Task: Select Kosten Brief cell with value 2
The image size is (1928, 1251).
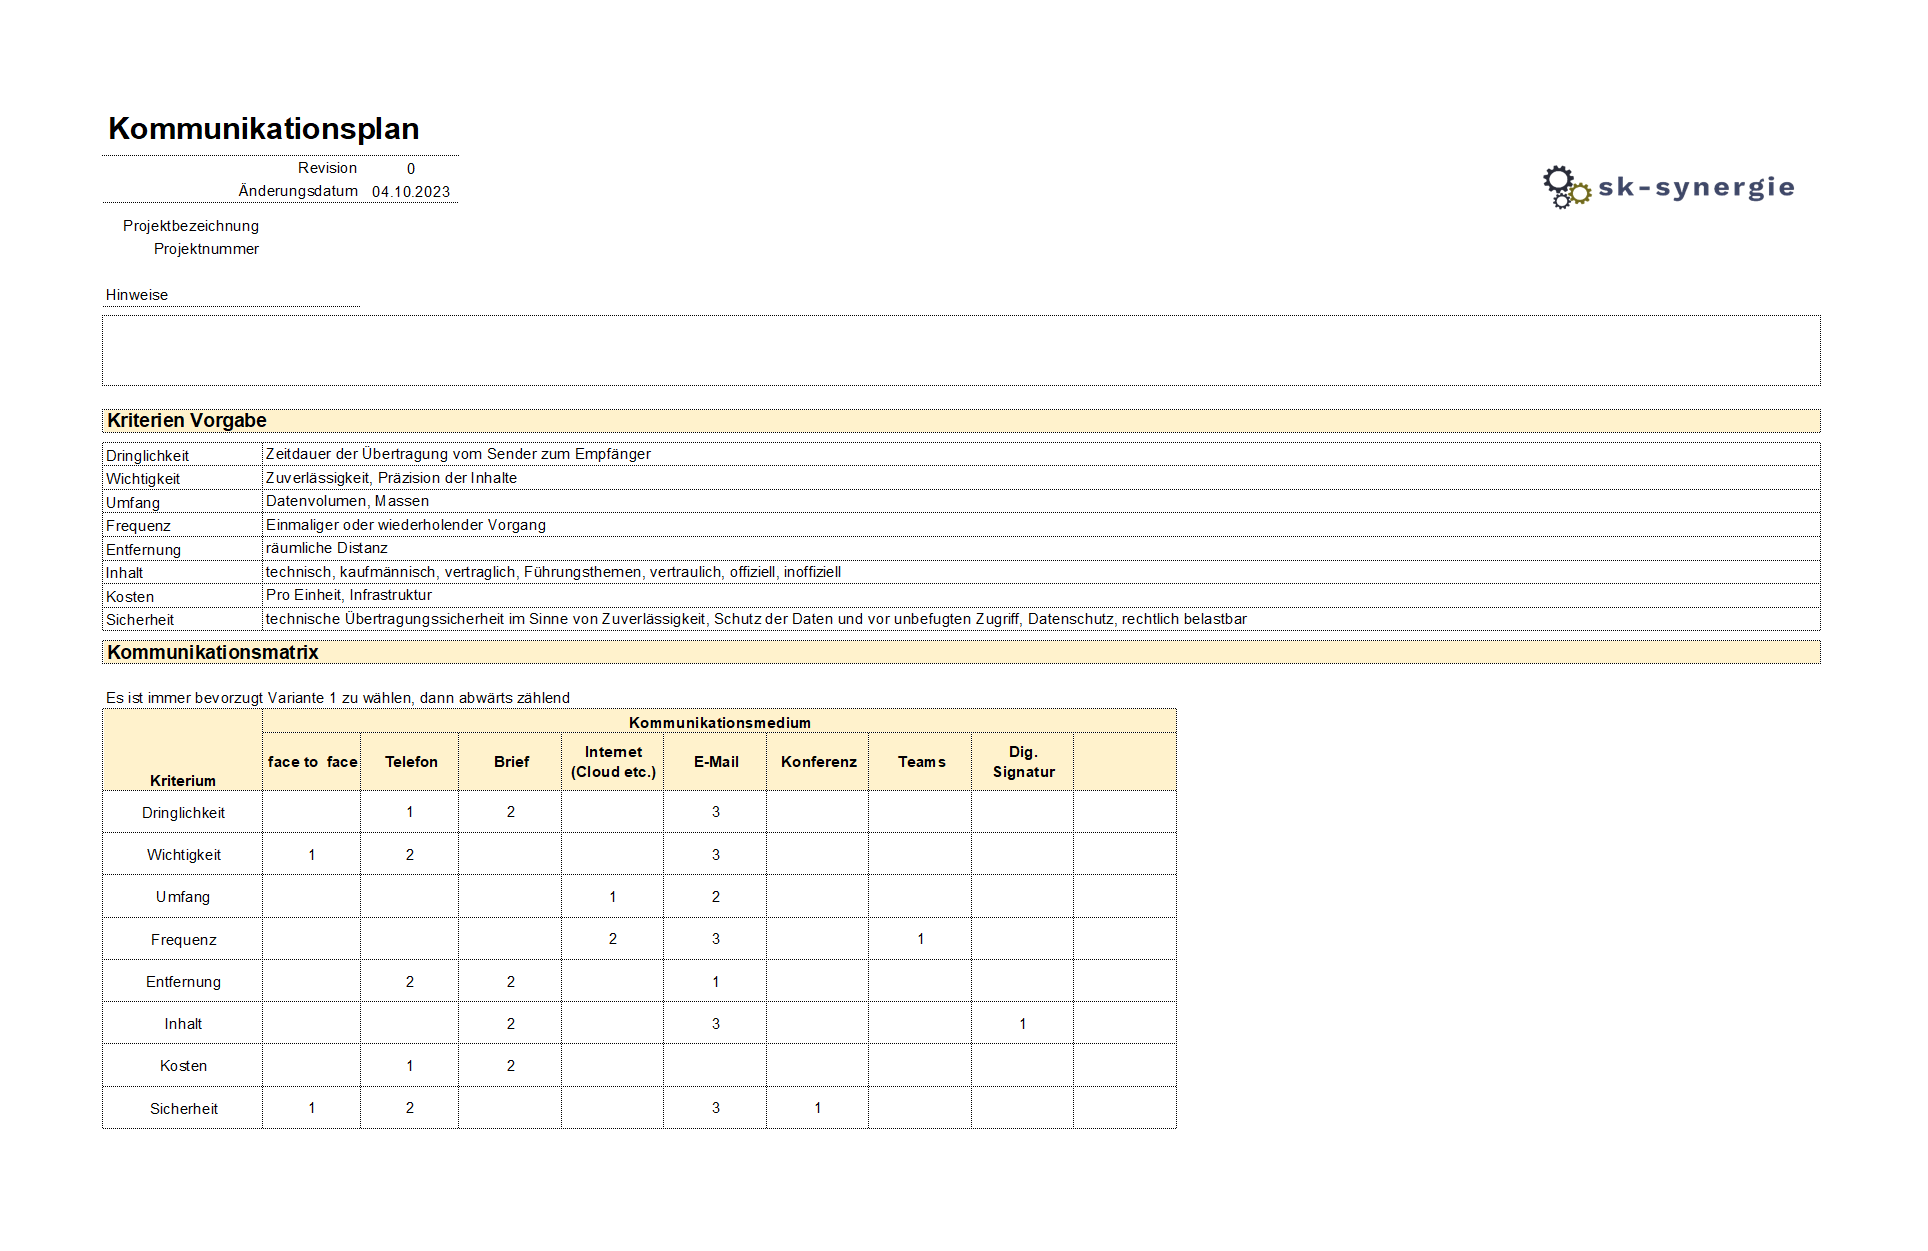Action: tap(510, 1066)
